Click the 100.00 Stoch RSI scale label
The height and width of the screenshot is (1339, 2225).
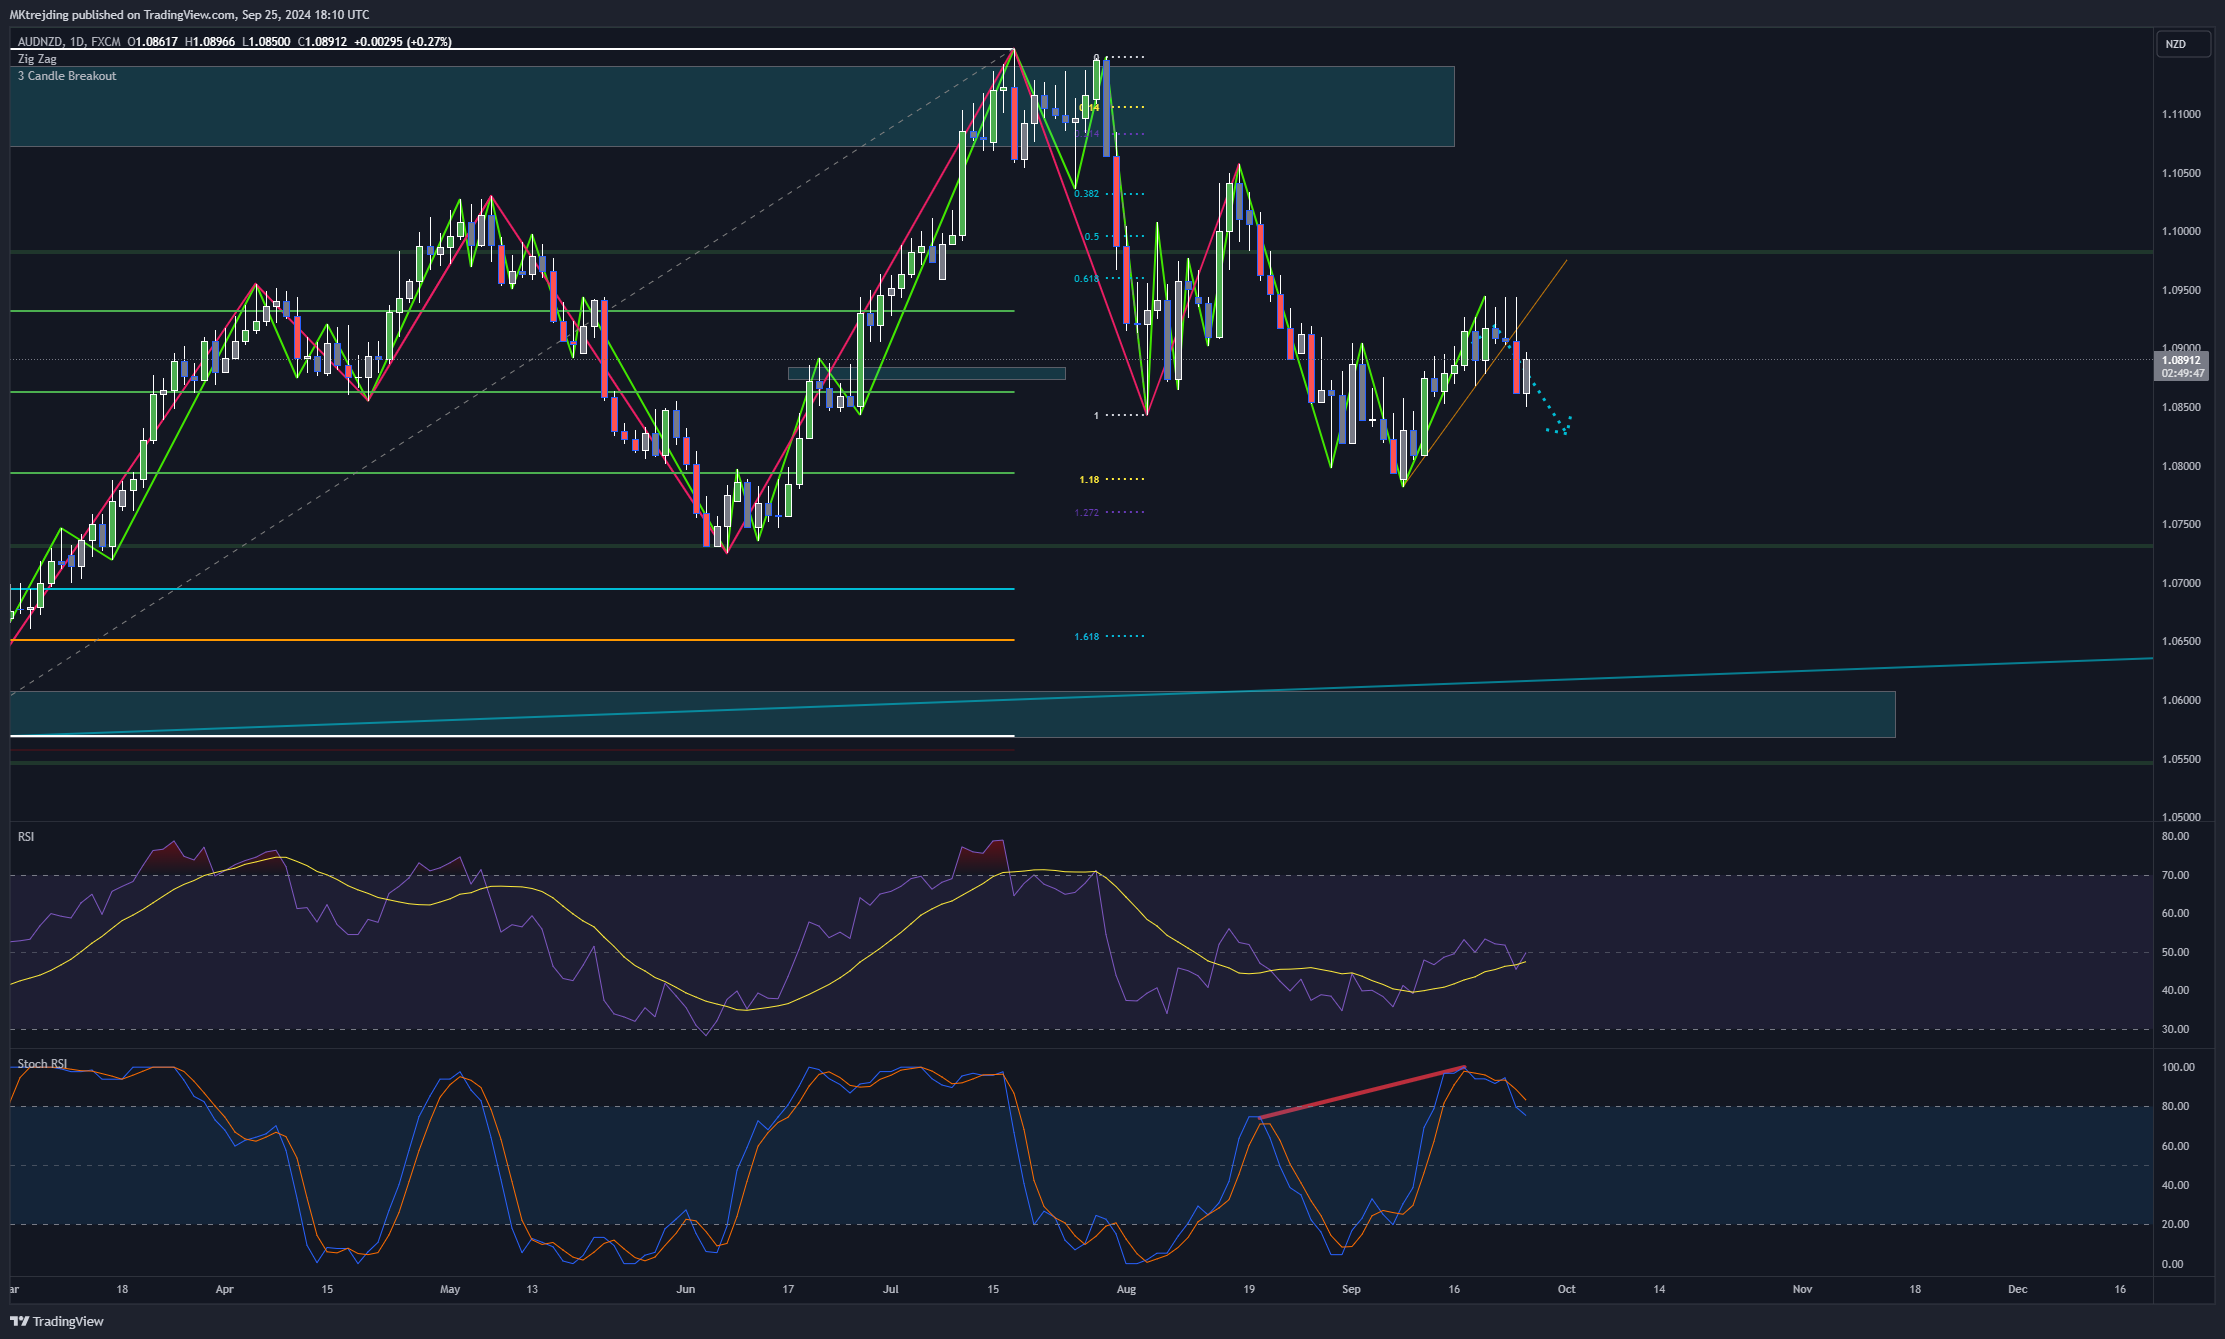click(x=2178, y=1067)
